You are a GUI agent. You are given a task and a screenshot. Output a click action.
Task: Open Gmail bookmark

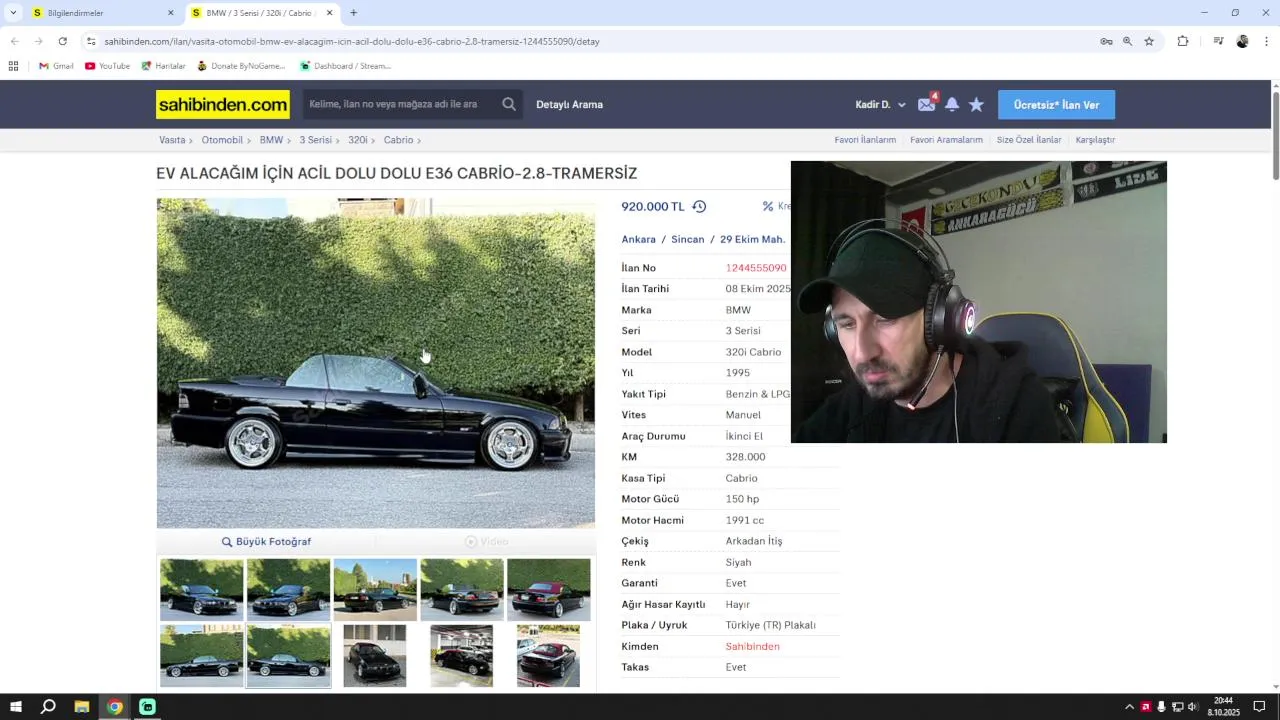(x=56, y=66)
